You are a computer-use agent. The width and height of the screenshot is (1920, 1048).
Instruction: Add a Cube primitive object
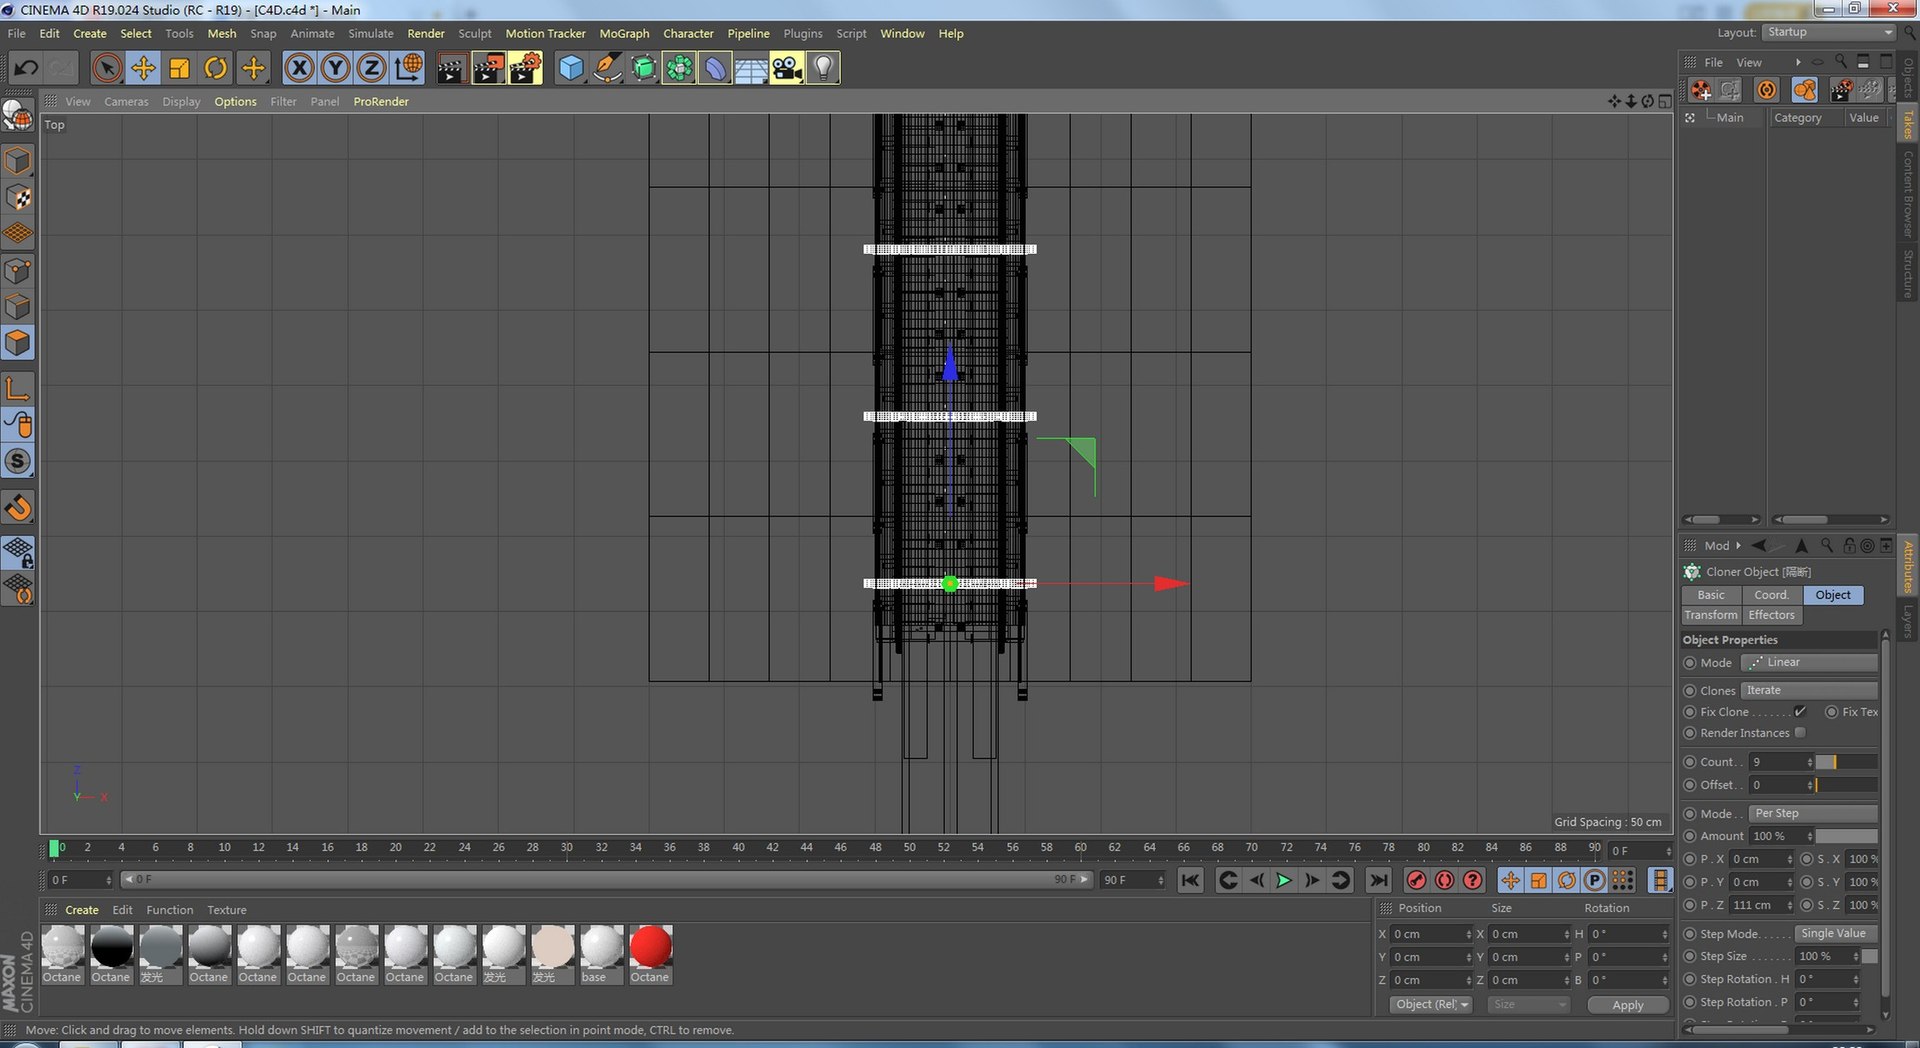[x=570, y=68]
